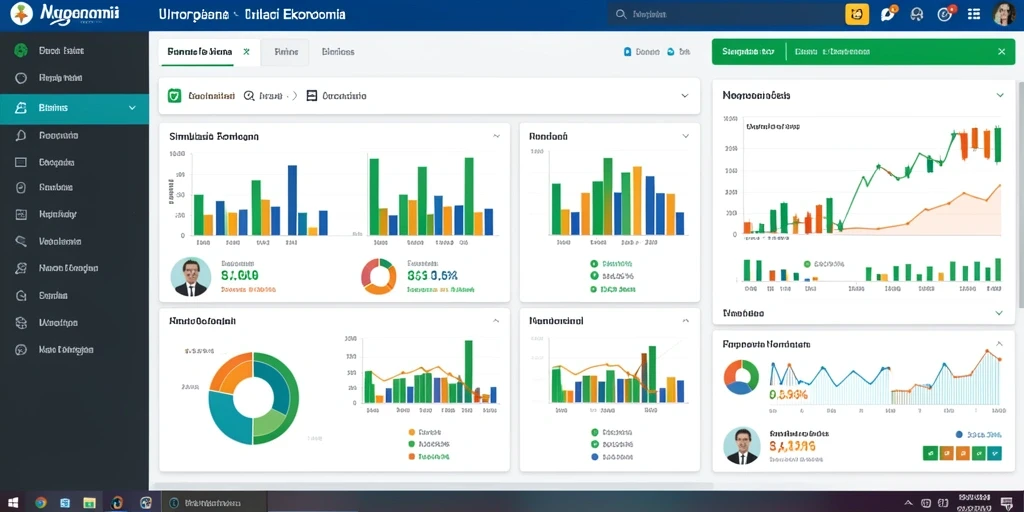1024x512 pixels.
Task: Open the dropdown chevron at the filter bar's end
Action: (x=684, y=95)
